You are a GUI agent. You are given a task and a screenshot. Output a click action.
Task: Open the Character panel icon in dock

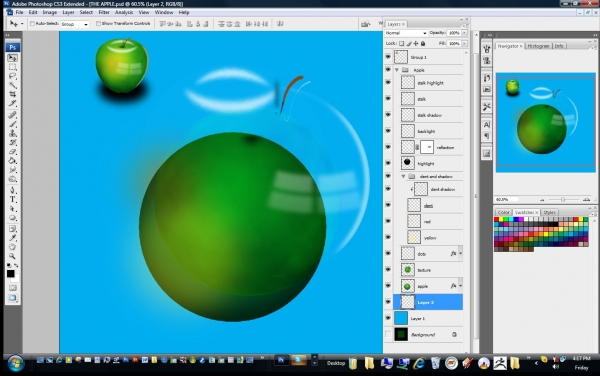(486, 125)
